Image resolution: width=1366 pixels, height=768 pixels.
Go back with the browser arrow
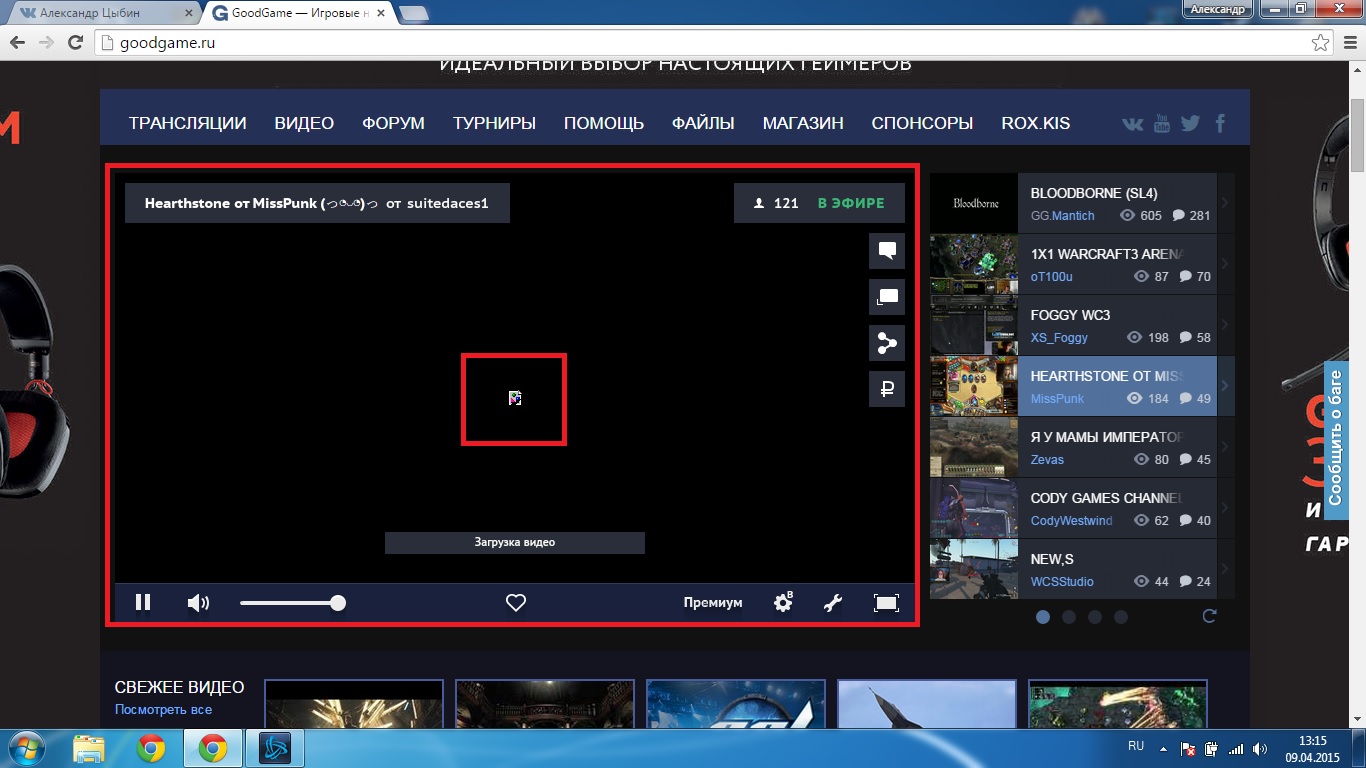click(16, 43)
